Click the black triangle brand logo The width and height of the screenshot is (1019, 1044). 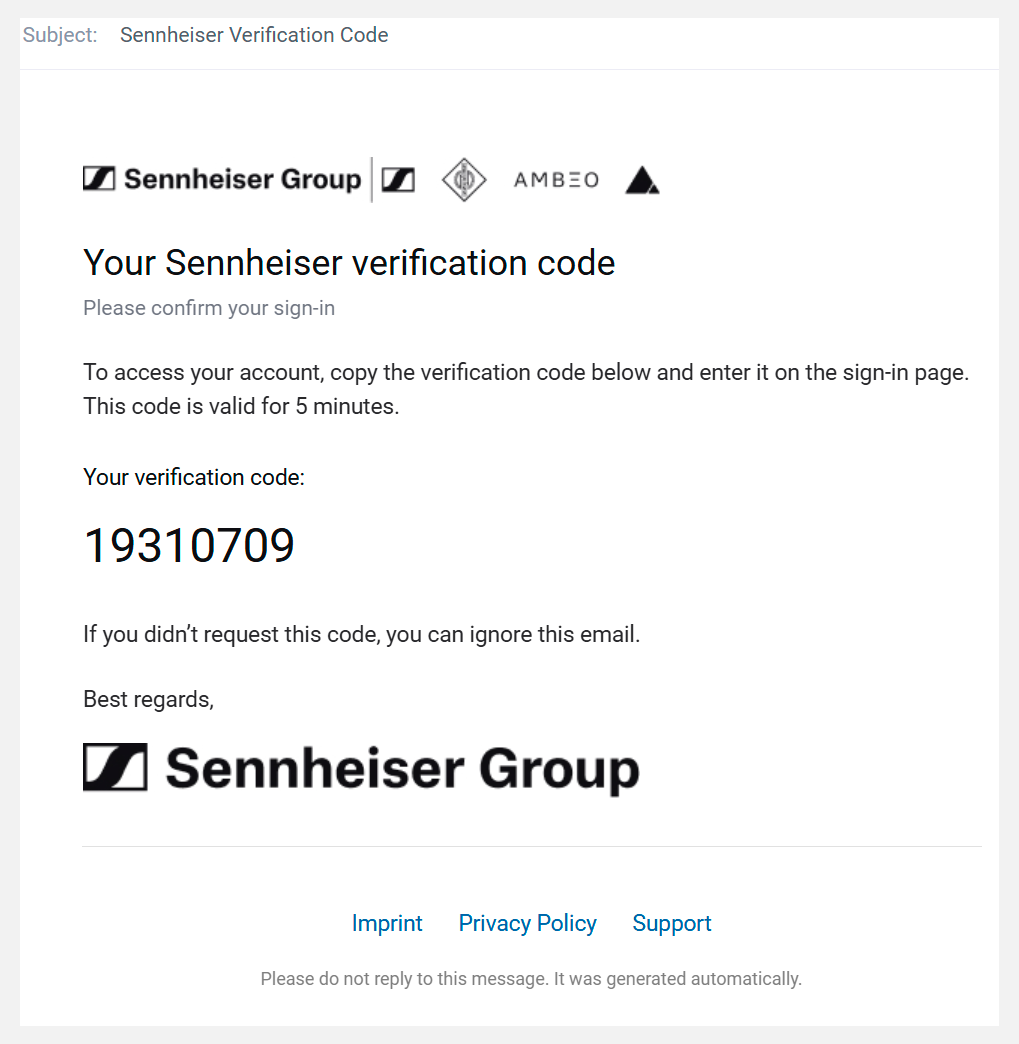tap(642, 180)
